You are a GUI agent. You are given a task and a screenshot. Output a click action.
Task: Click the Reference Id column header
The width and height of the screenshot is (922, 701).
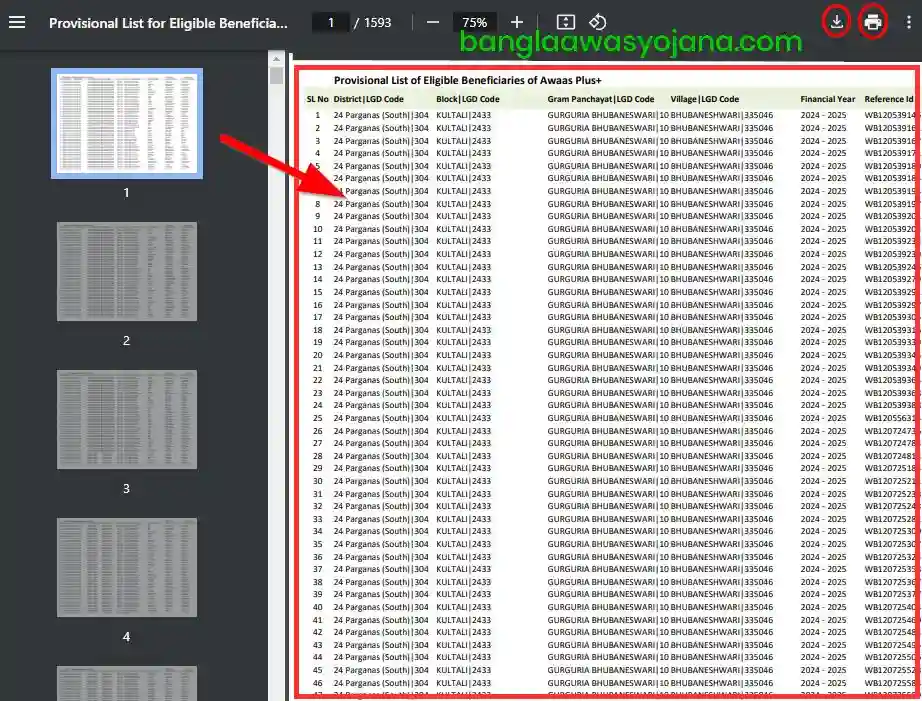tap(889, 99)
